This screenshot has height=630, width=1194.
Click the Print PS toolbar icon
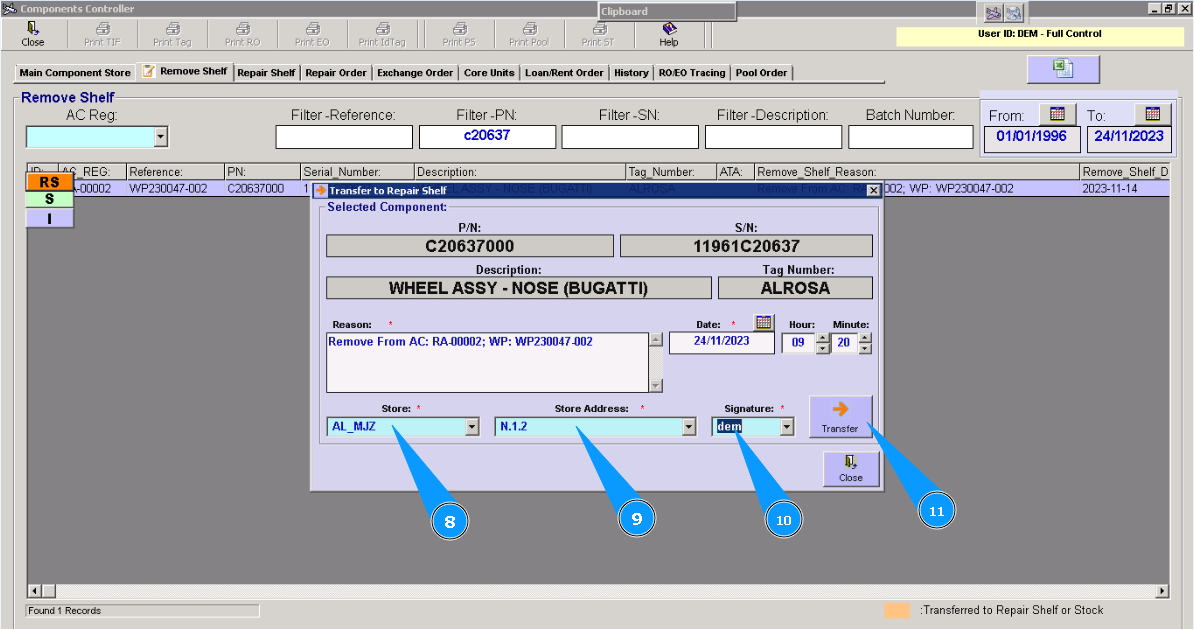[x=459, y=34]
